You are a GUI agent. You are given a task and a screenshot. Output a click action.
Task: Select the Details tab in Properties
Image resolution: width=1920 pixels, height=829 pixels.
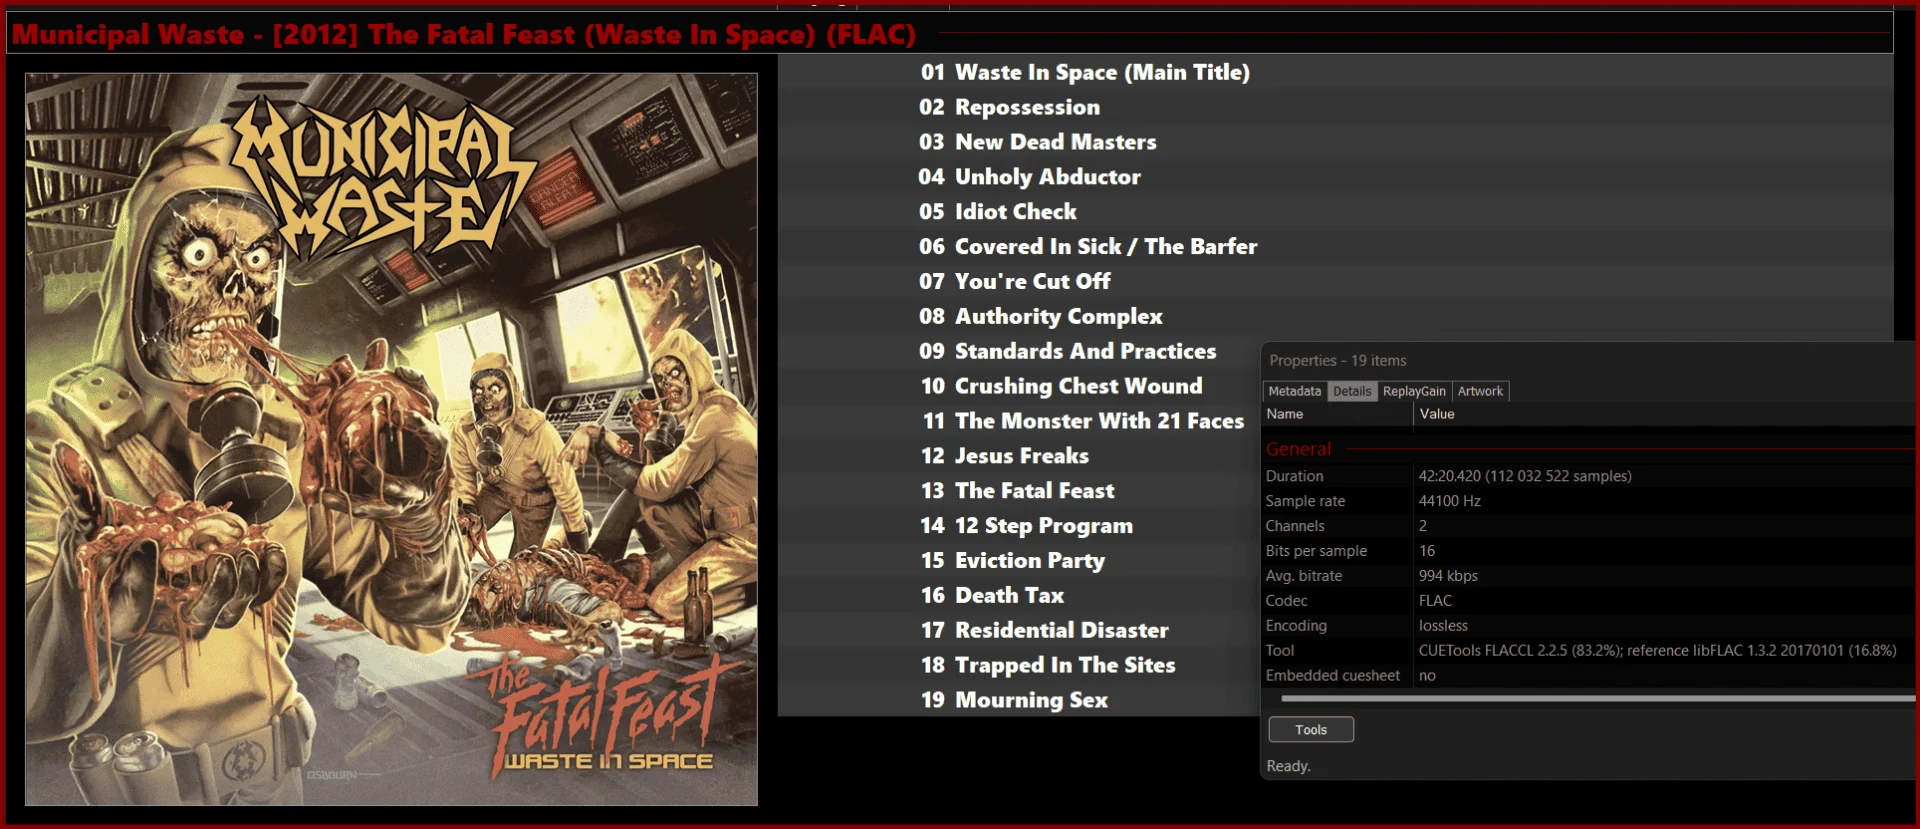pyautogui.click(x=1352, y=391)
